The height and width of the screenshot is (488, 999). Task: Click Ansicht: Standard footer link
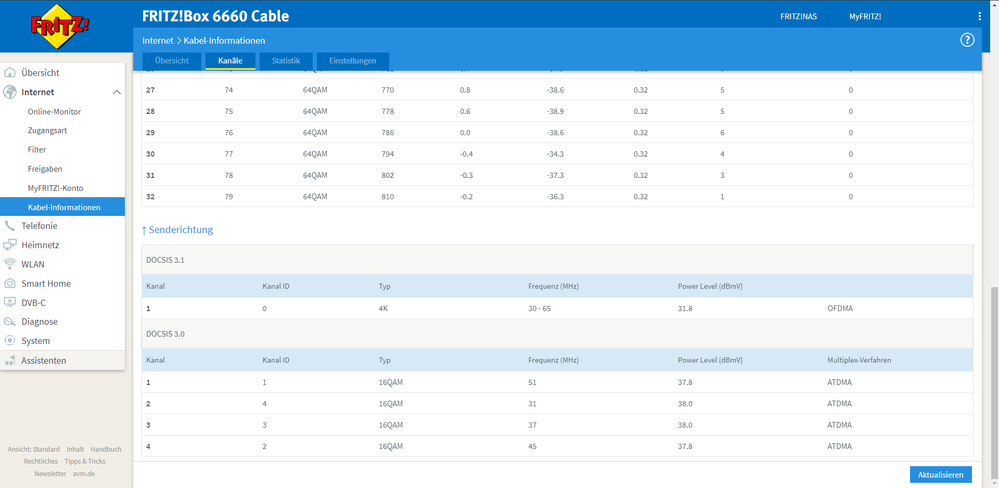click(x=34, y=449)
